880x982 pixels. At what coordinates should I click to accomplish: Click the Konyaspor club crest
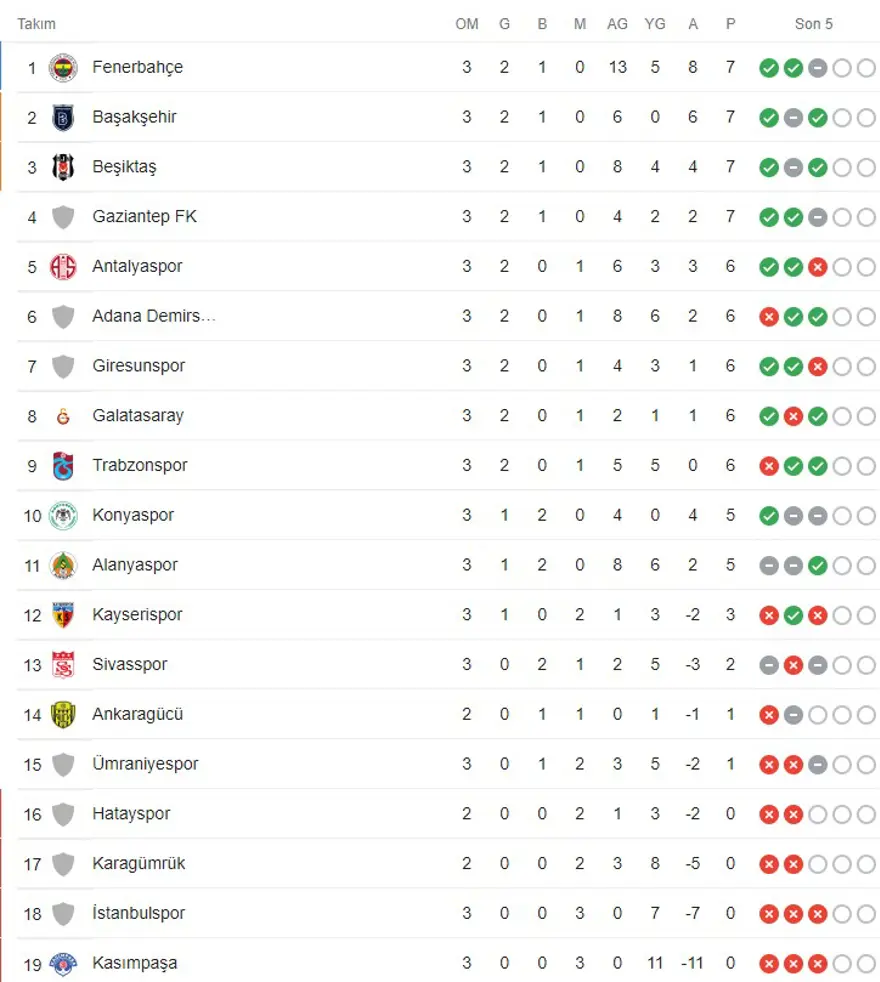(63, 515)
